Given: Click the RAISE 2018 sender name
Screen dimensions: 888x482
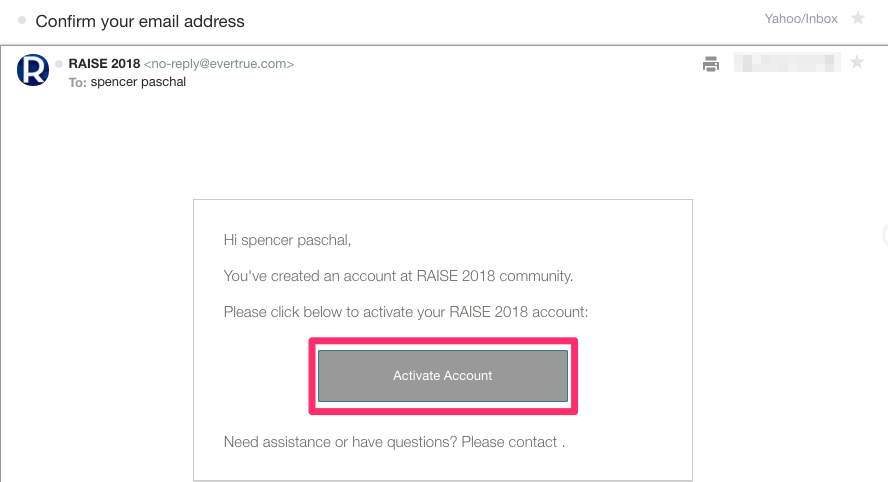Looking at the screenshot, I should (104, 64).
